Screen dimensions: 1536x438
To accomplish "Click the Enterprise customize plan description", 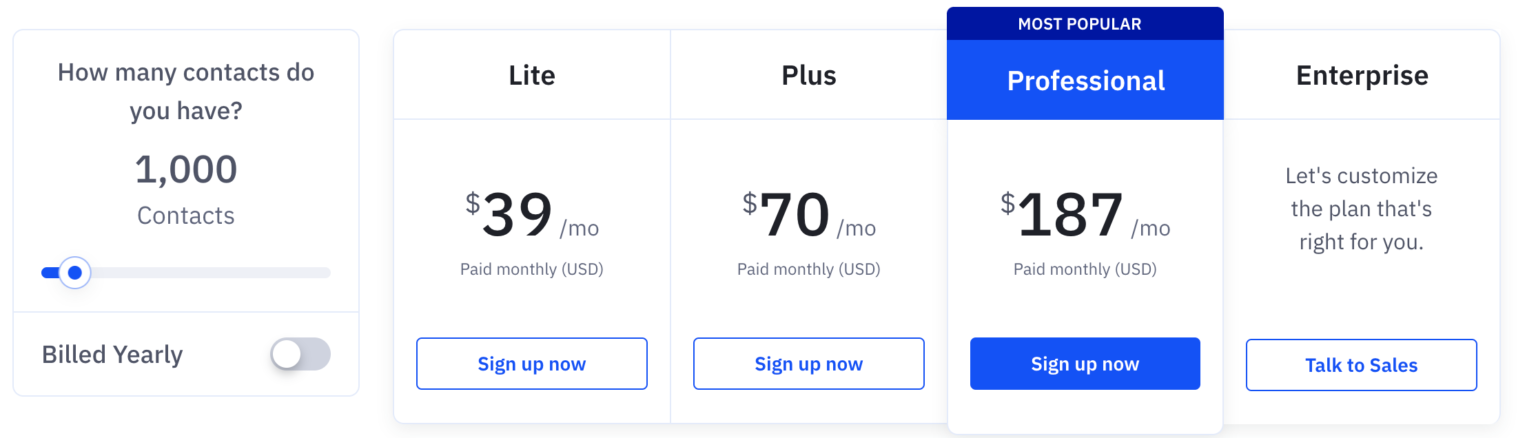I will coord(1361,209).
